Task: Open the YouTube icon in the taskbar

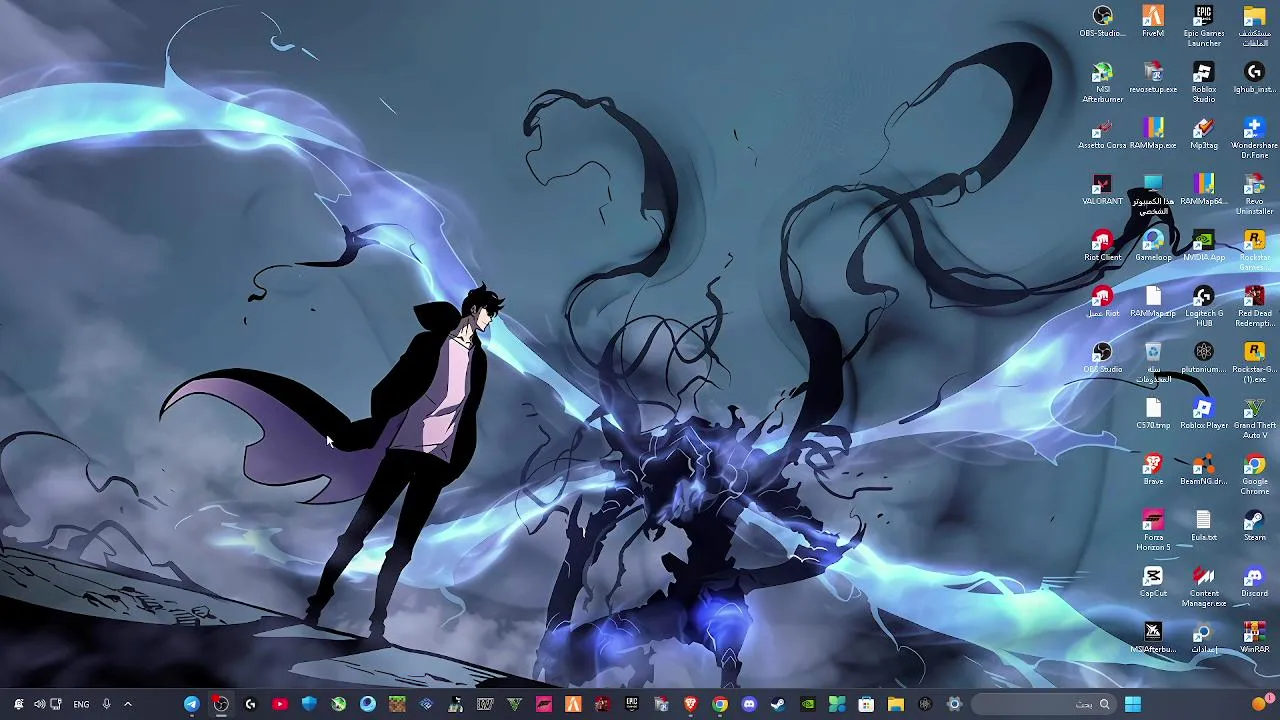Action: (280, 704)
